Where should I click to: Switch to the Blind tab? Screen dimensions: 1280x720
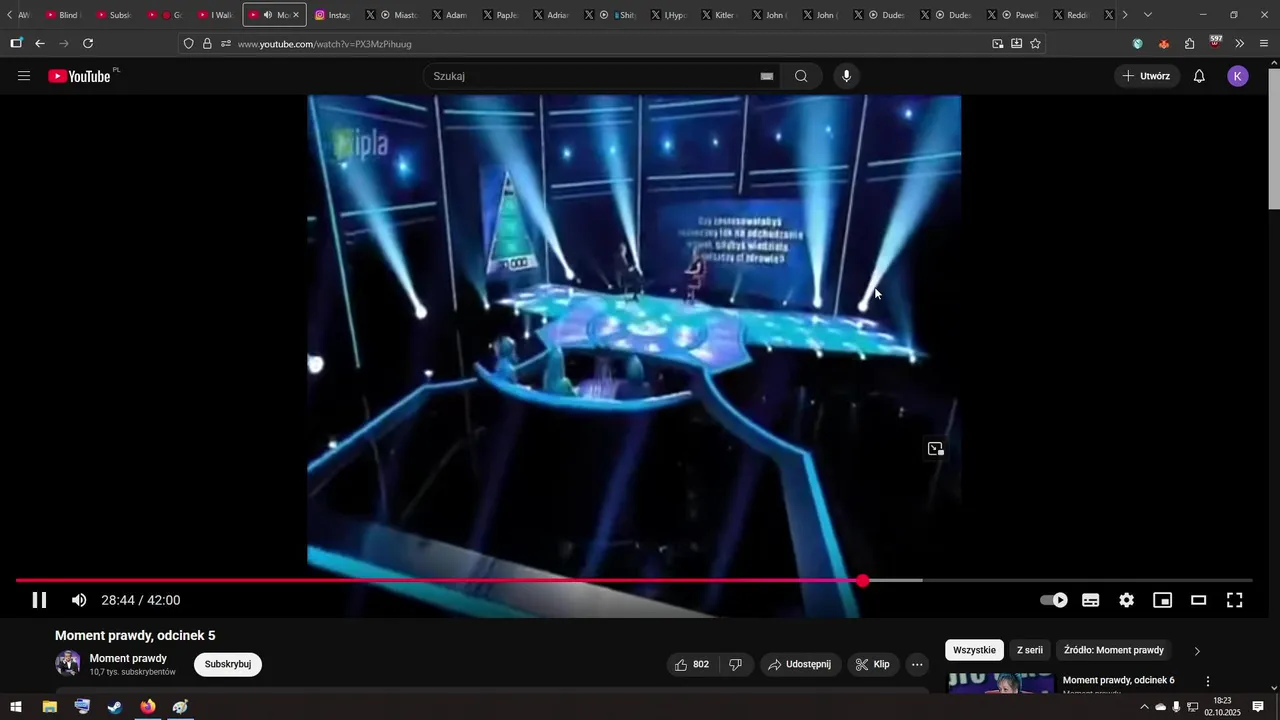click(x=64, y=15)
